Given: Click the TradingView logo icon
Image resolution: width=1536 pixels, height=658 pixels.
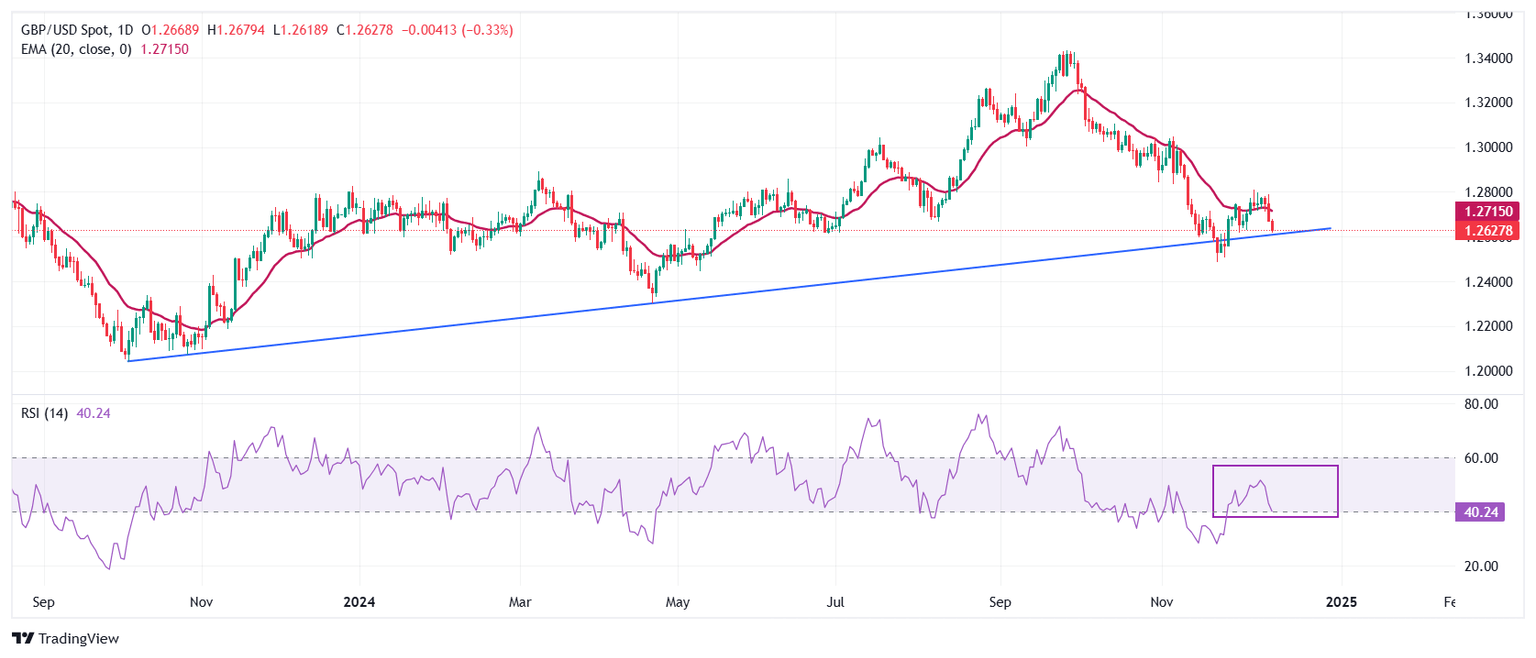Looking at the screenshot, I should [x=22, y=638].
